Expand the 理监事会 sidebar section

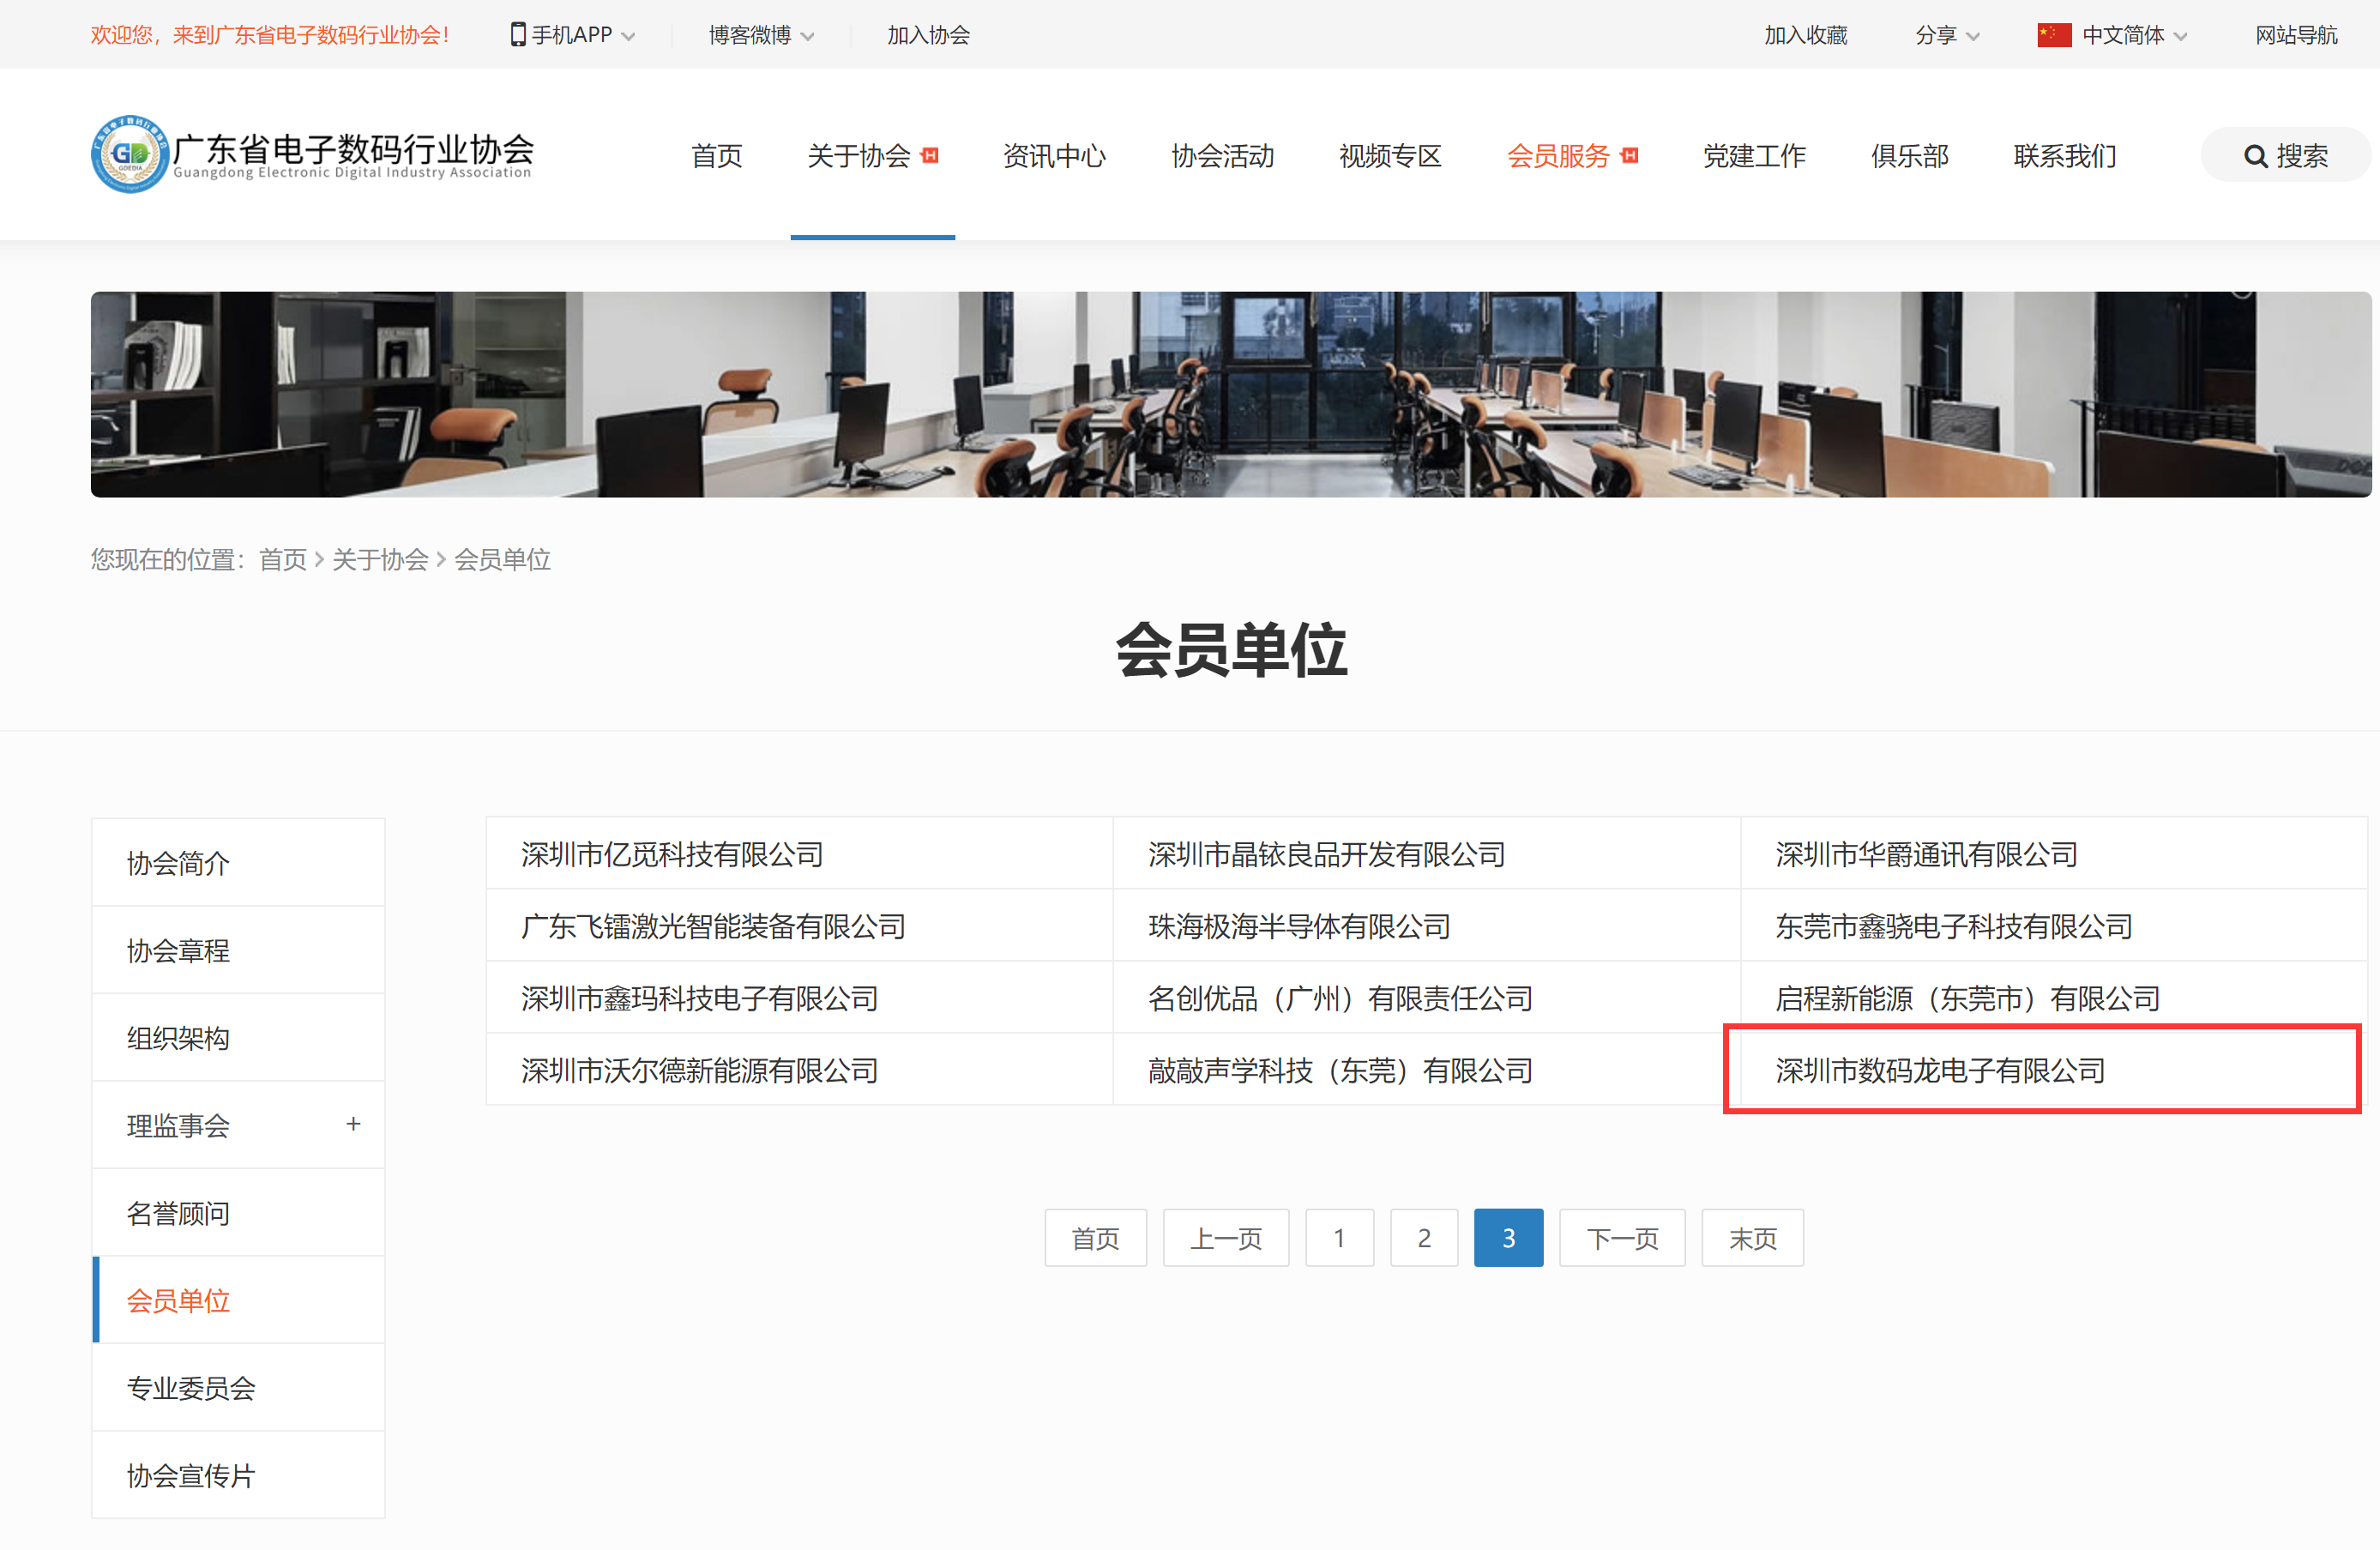coord(353,1124)
